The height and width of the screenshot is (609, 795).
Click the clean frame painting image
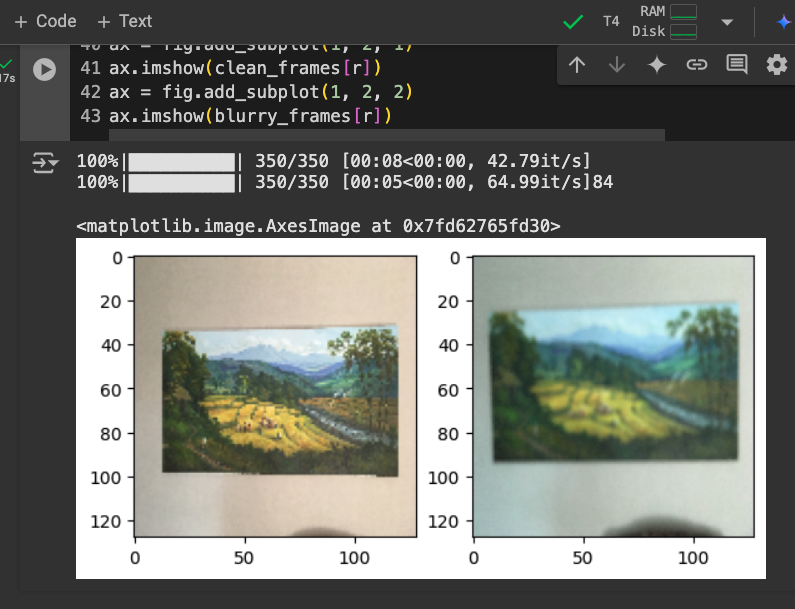coord(280,400)
